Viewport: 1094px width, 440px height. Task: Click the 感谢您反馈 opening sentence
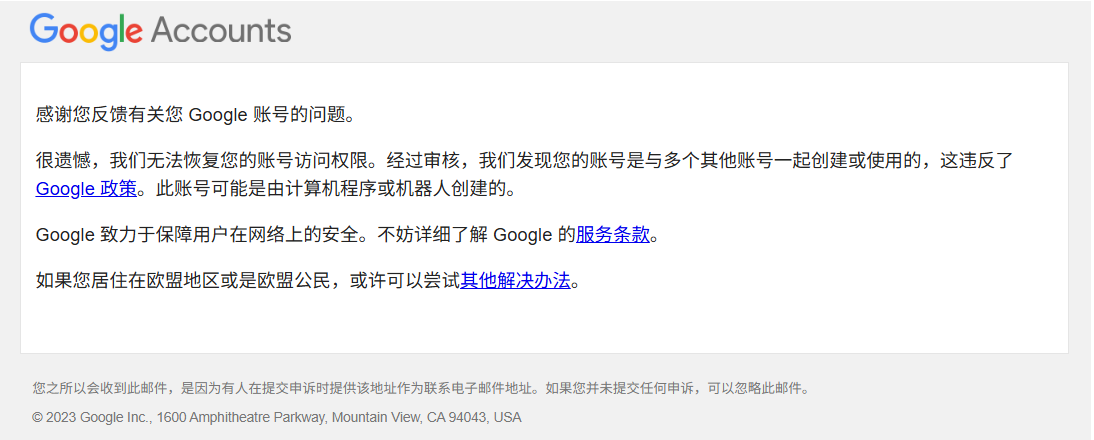(x=195, y=114)
